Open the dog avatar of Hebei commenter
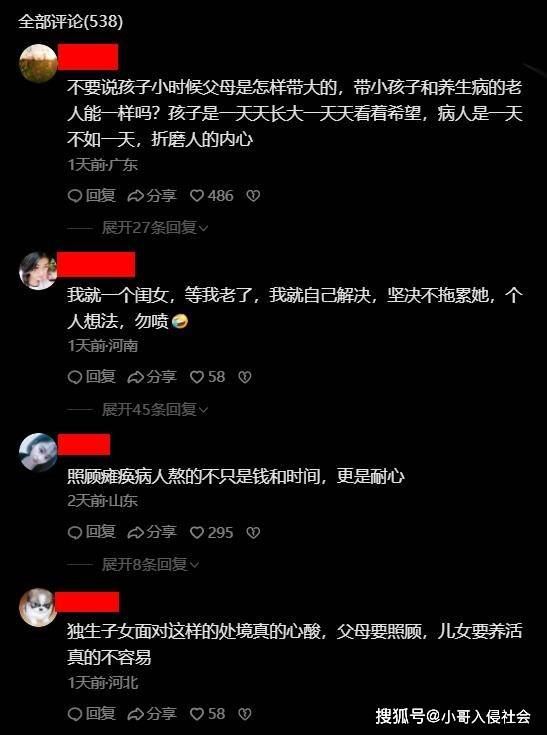The image size is (547, 735). tap(38, 608)
